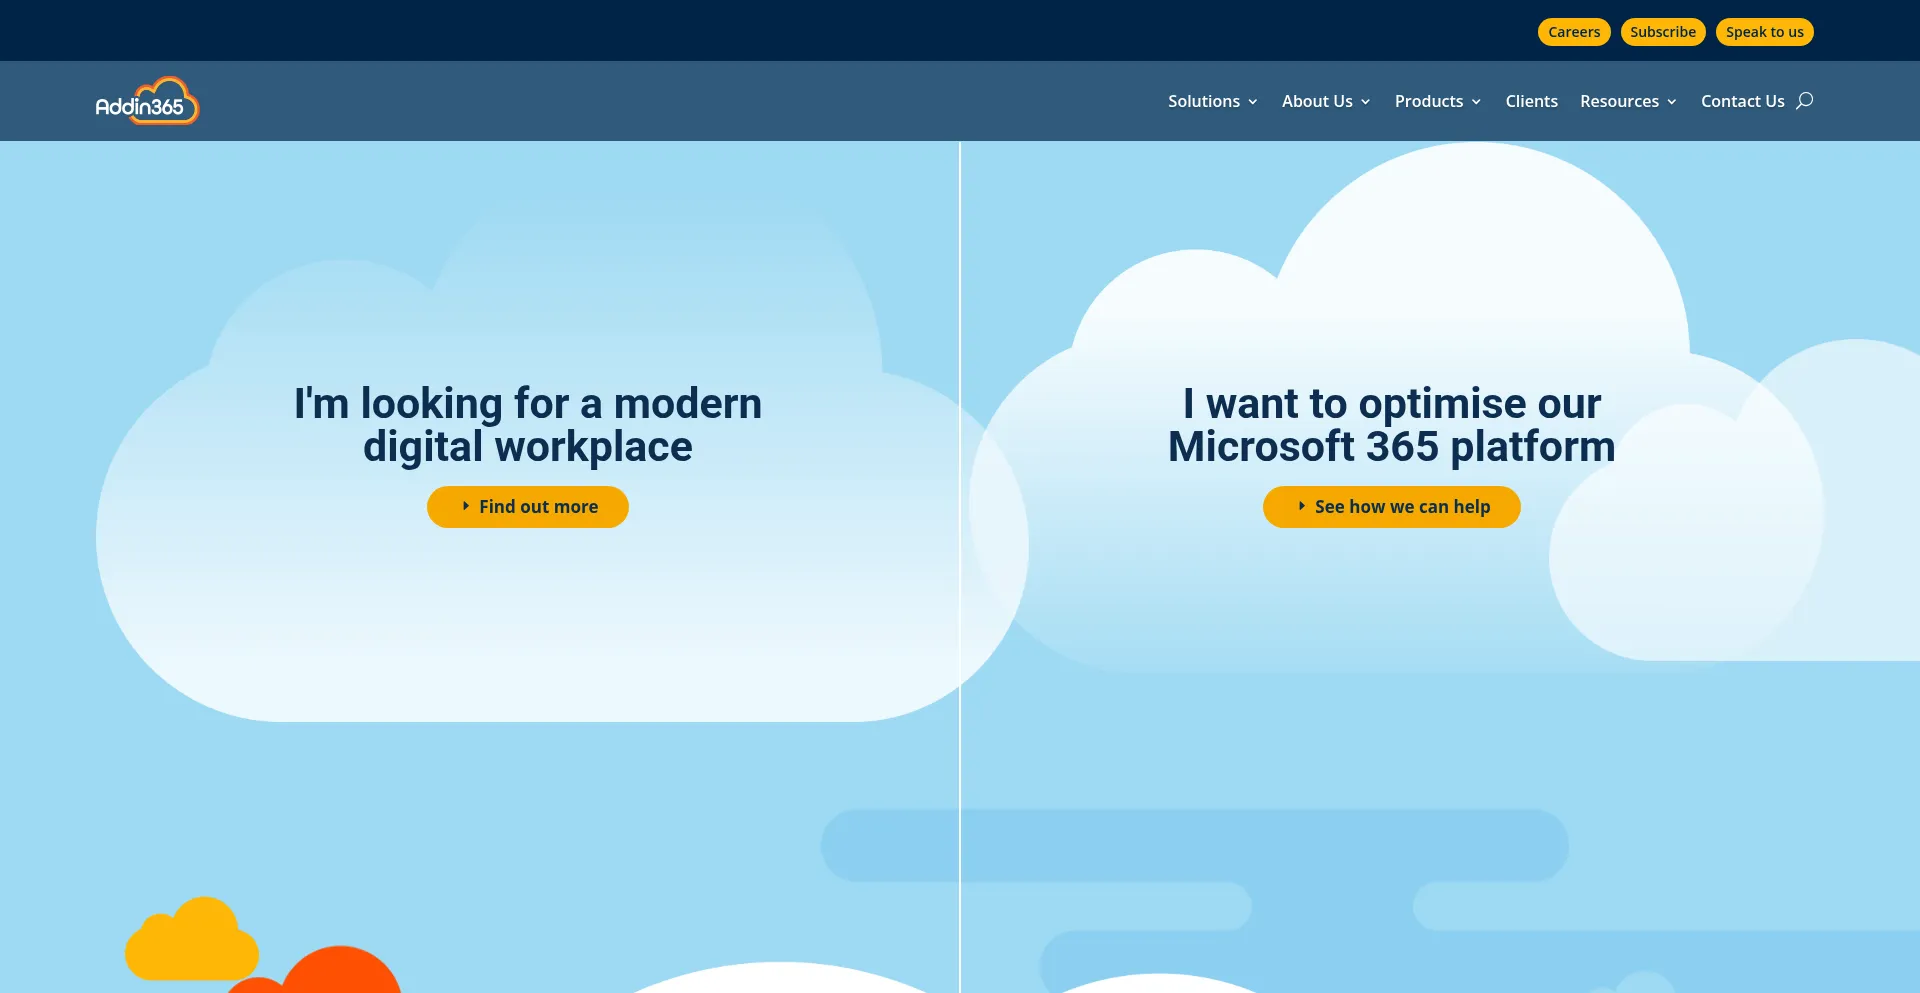Screen dimensions: 1920x993
Task: Click the See how we can help button
Action: point(1392,507)
